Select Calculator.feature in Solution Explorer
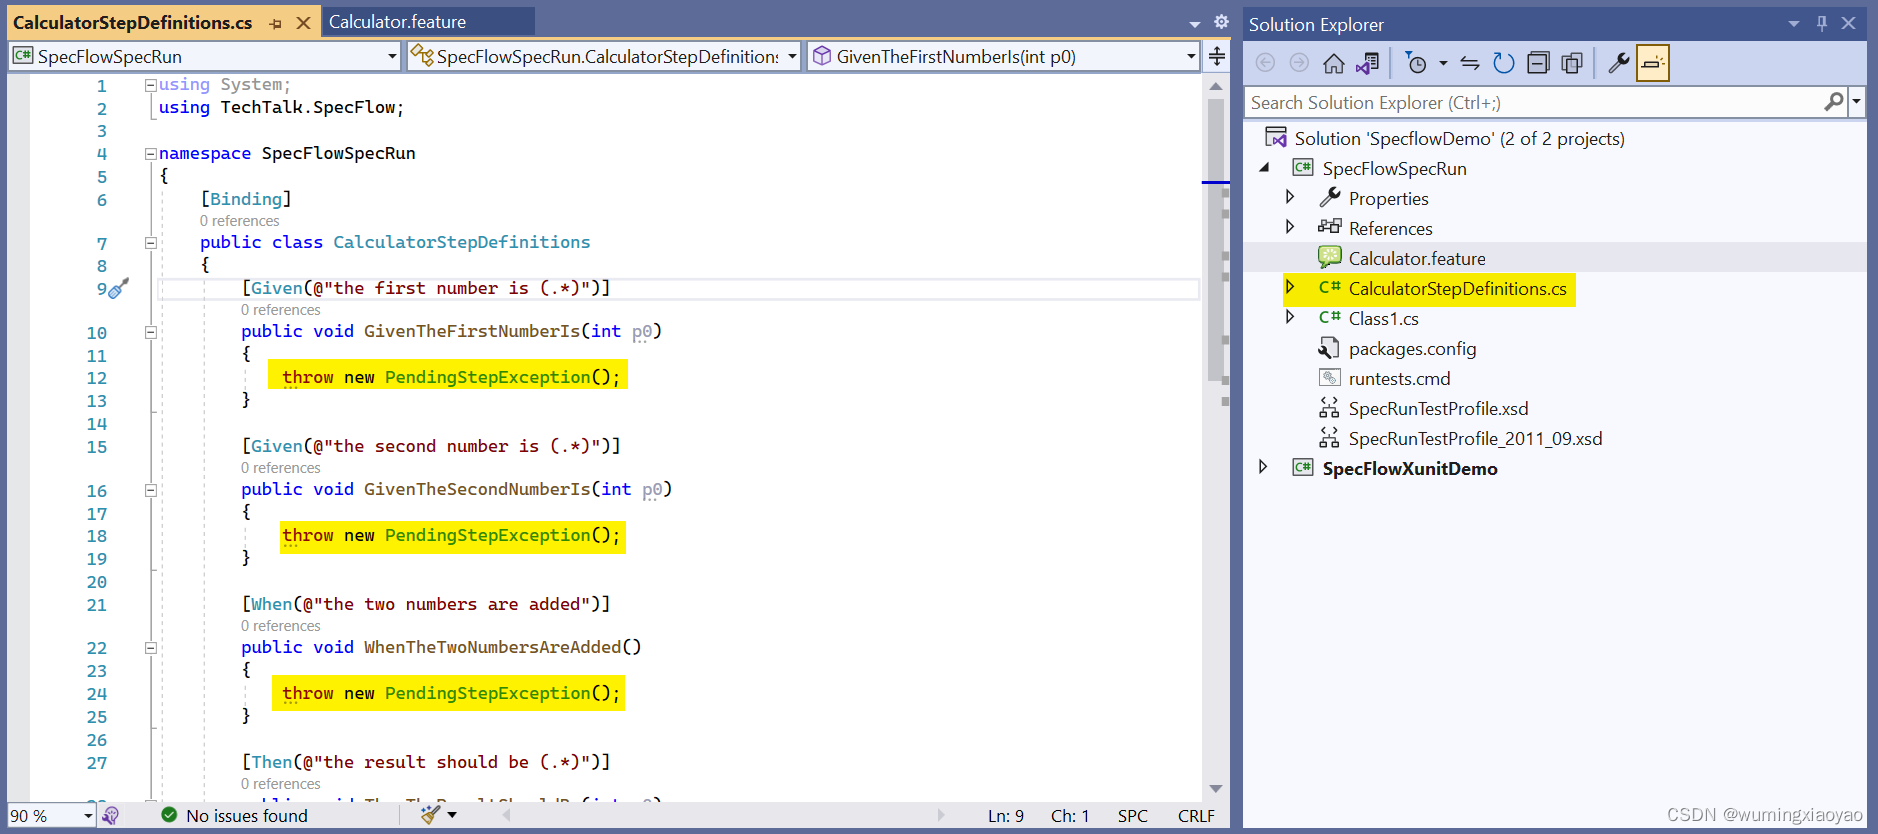 [x=1417, y=258]
